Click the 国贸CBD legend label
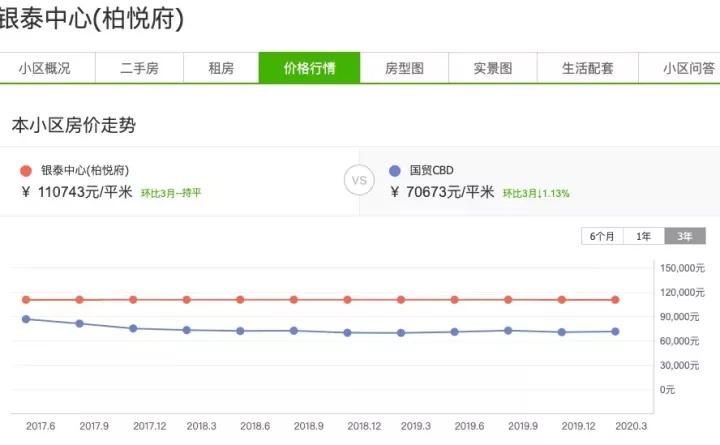This screenshot has width=720, height=445. (x=432, y=170)
